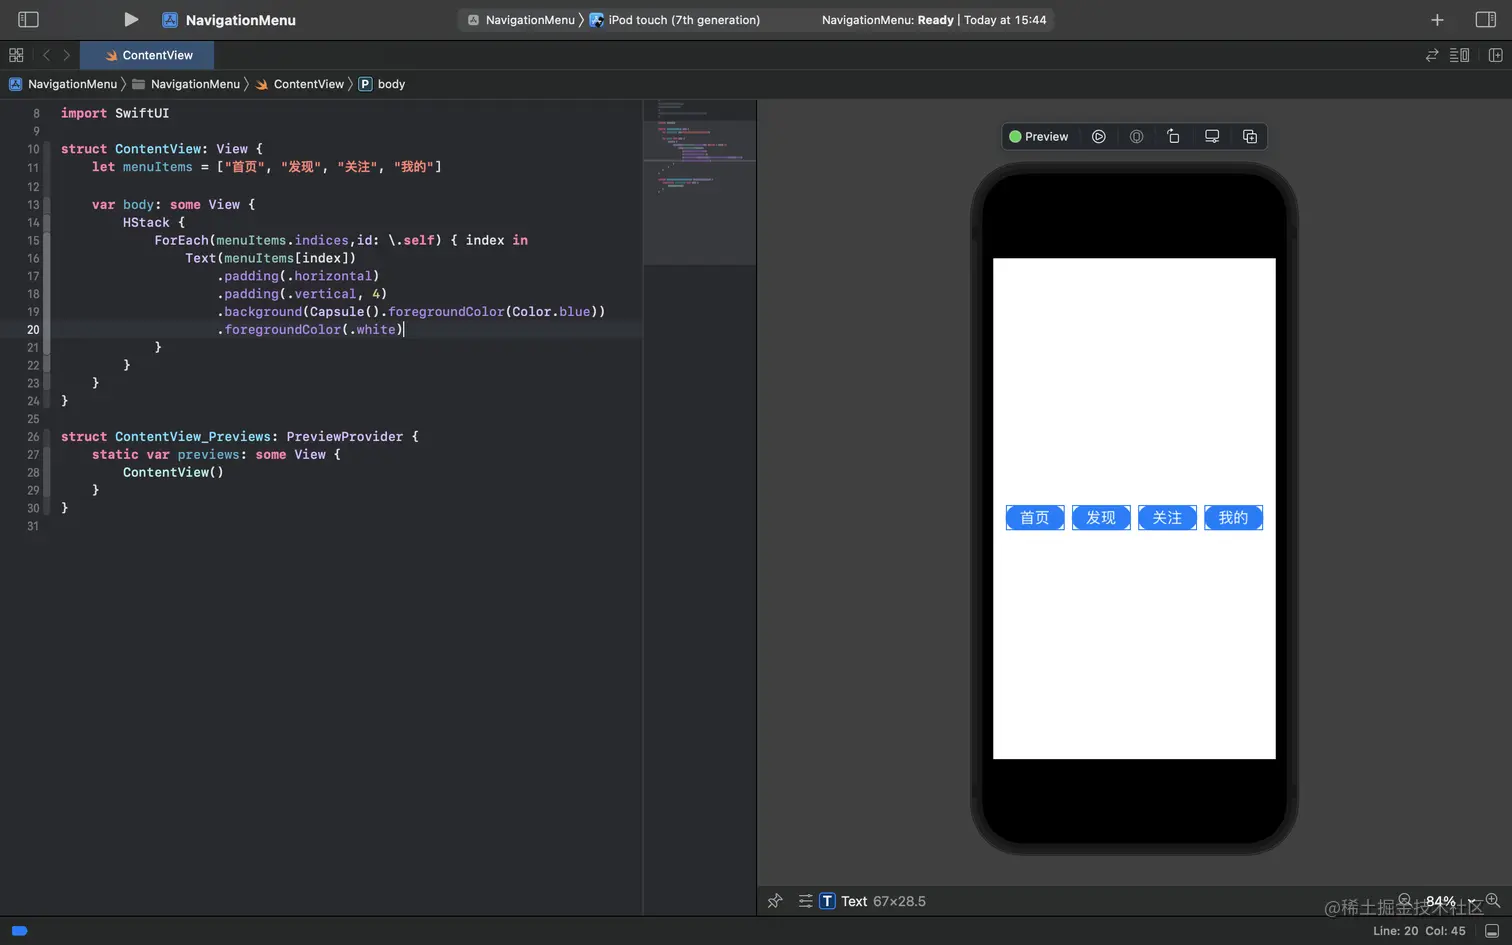Image resolution: width=1512 pixels, height=945 pixels.
Task: Click the minimap code overview
Action: pos(699,182)
